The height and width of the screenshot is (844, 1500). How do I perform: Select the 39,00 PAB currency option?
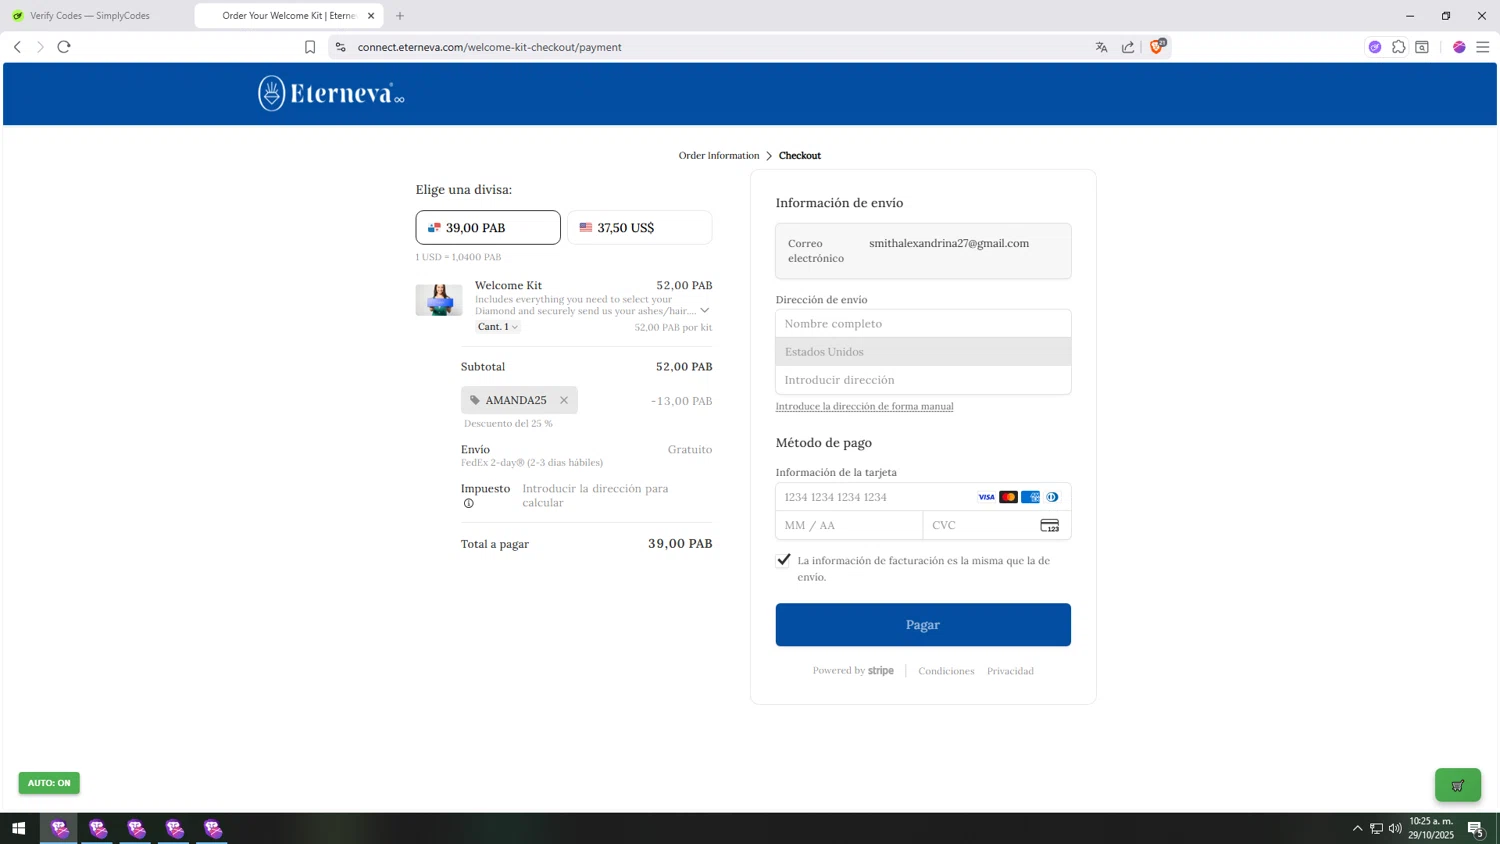click(x=488, y=227)
